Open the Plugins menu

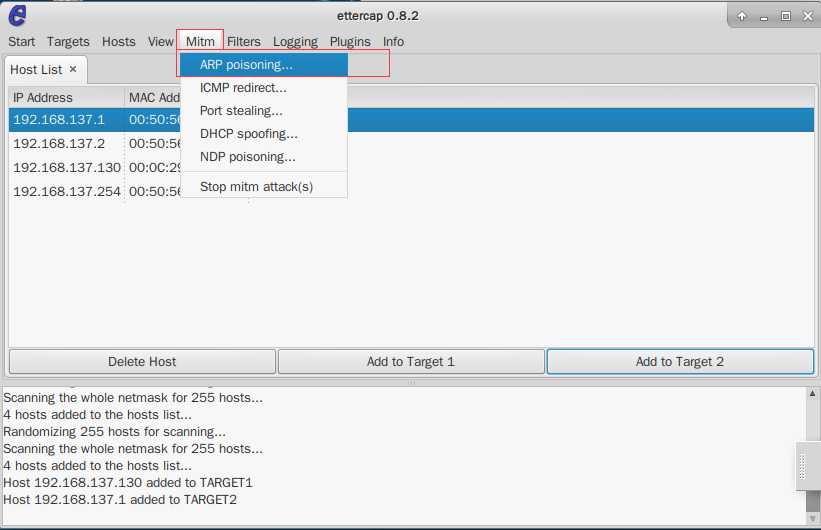point(350,41)
